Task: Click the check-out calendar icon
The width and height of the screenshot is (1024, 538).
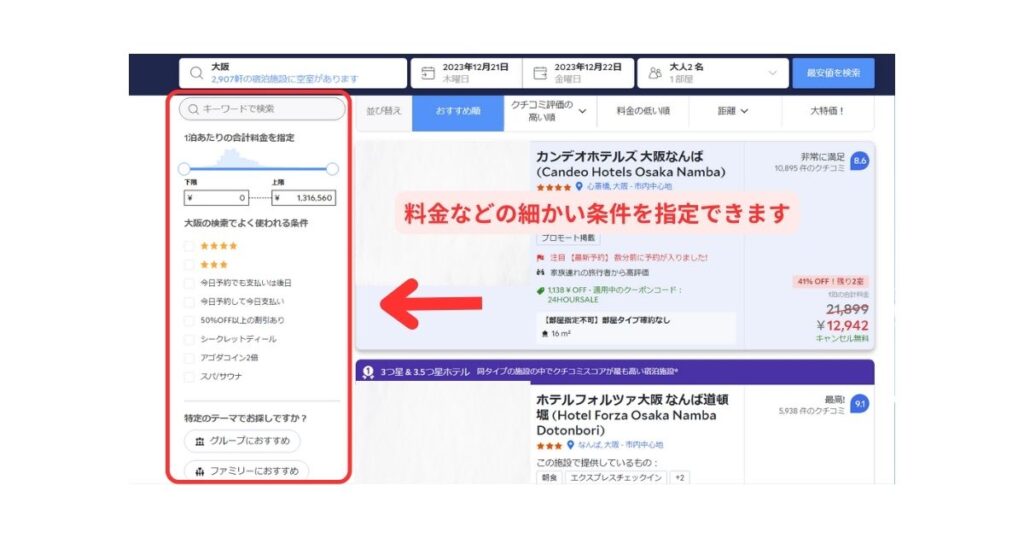Action: (x=540, y=73)
